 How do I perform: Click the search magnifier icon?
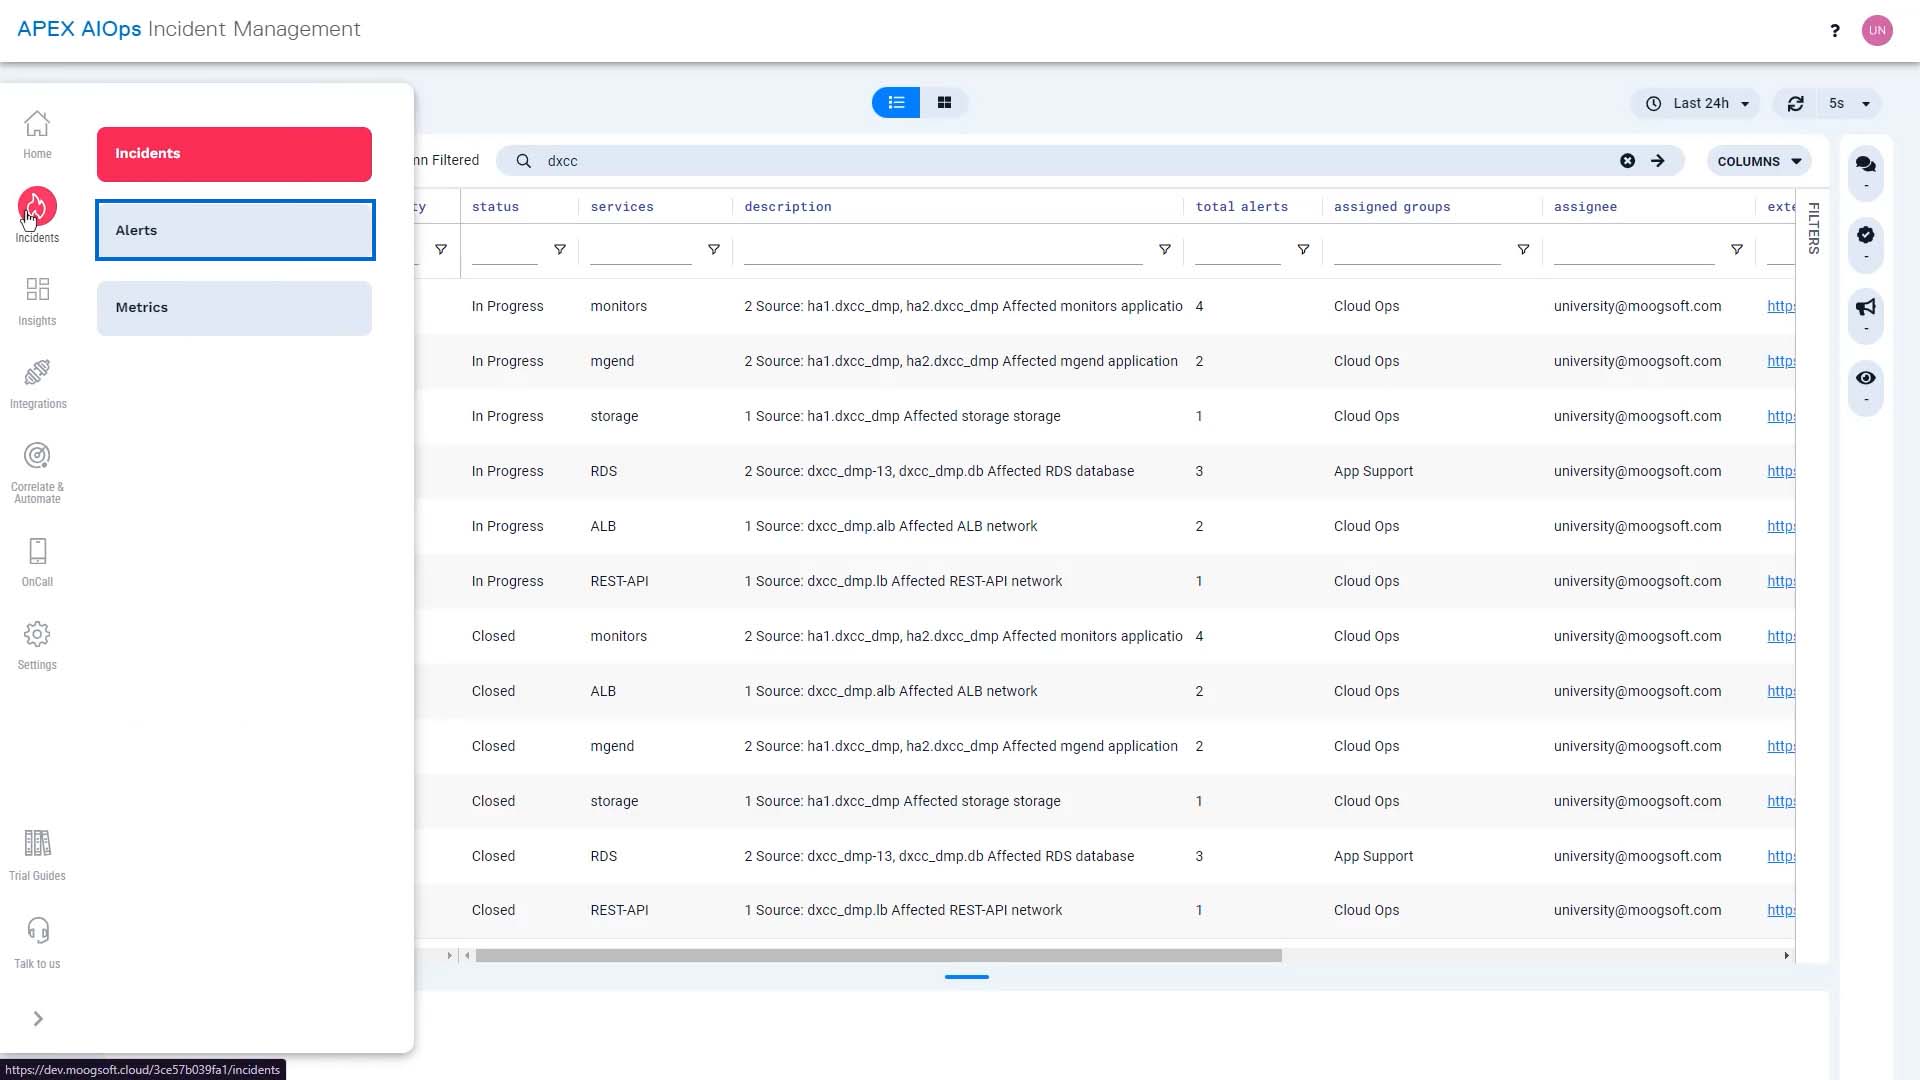[523, 161]
